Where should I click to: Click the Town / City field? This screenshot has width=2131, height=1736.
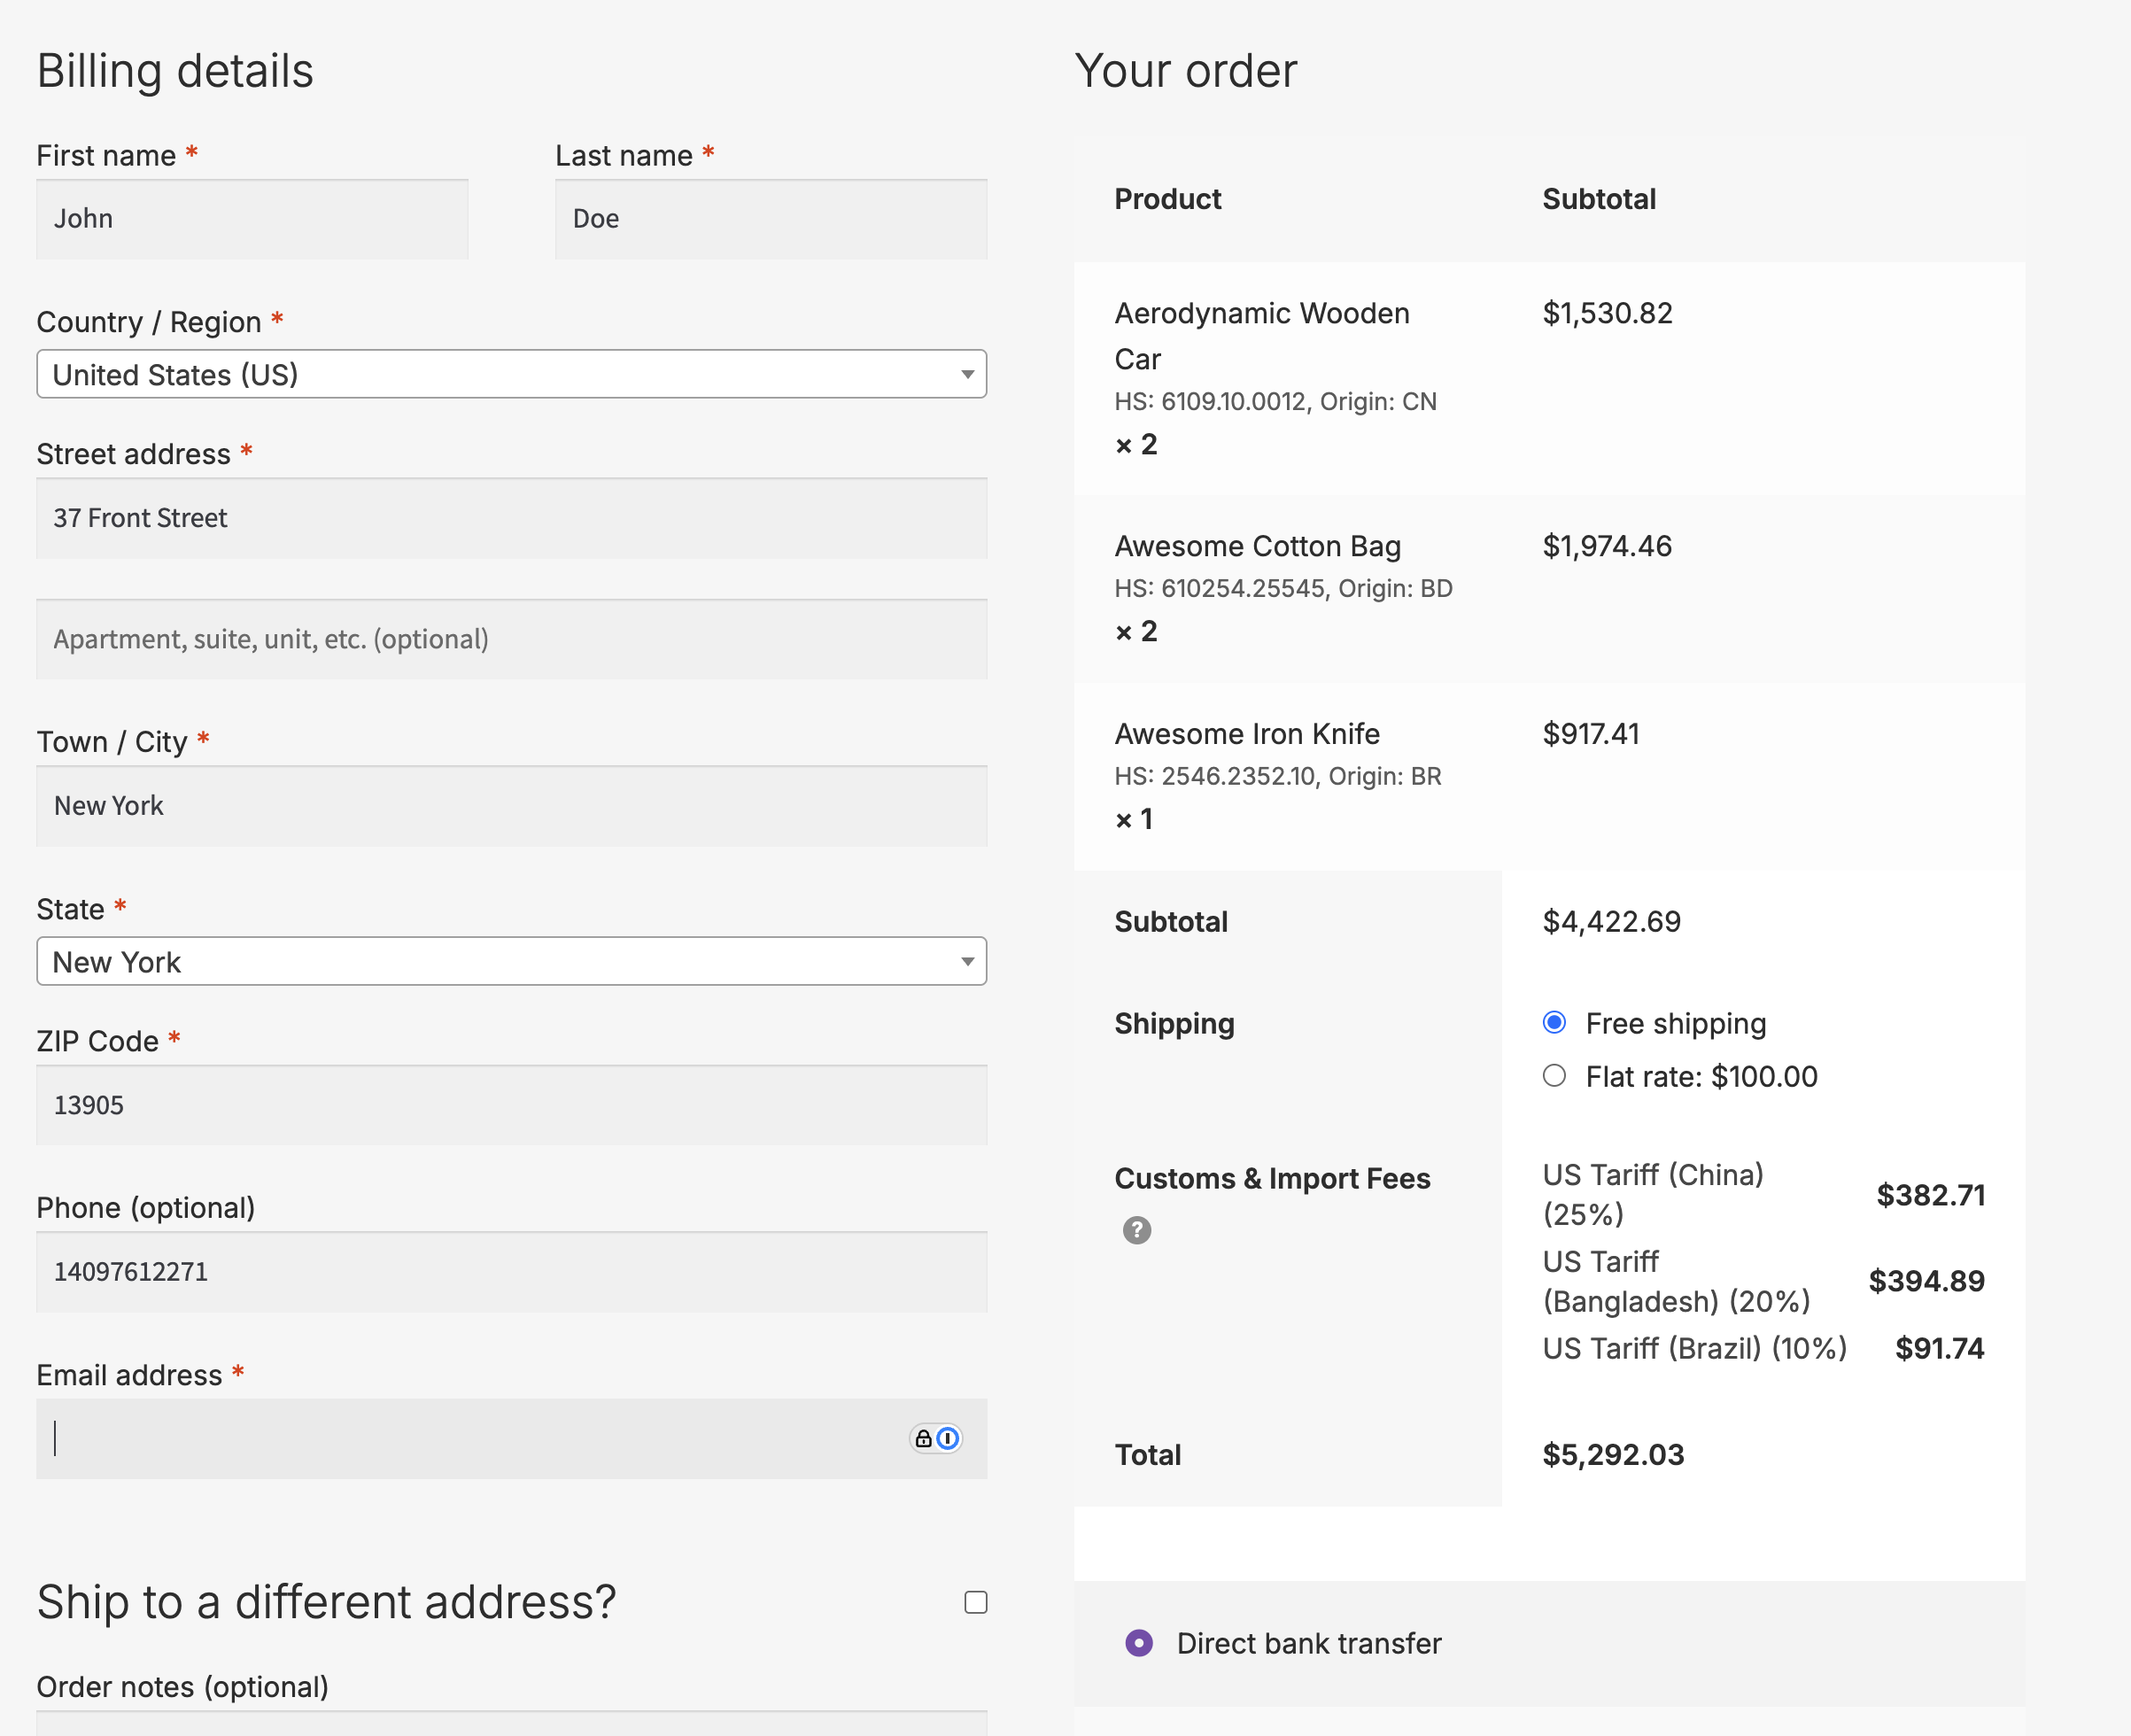pyautogui.click(x=511, y=806)
